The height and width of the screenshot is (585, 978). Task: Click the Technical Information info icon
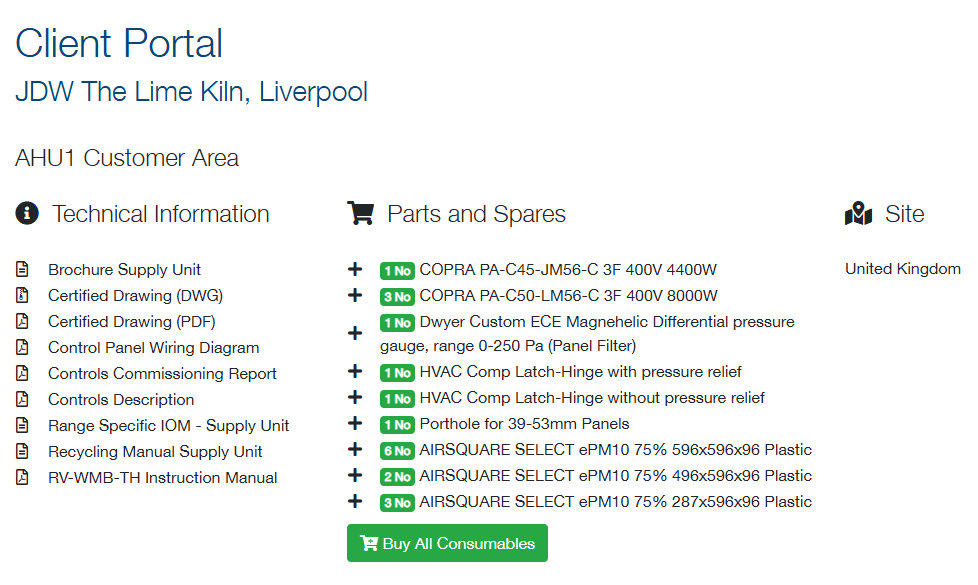point(28,214)
